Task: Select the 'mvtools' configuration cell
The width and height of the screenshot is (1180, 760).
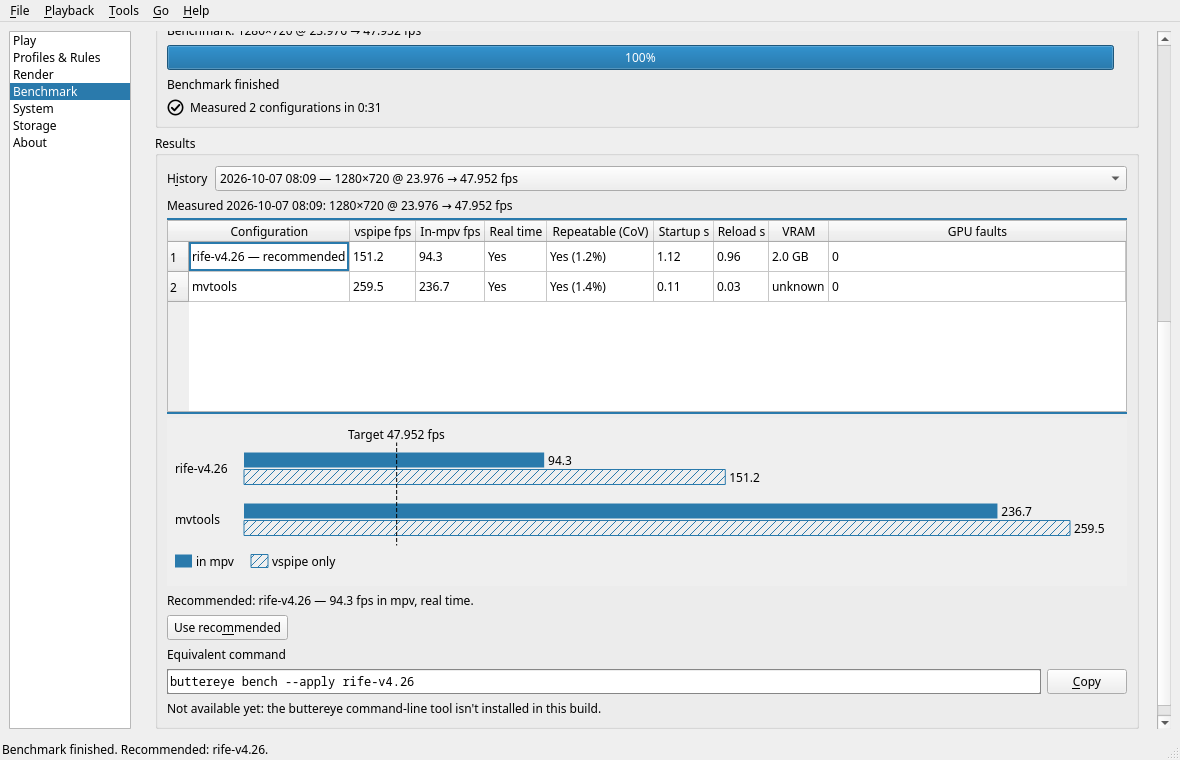Action: tap(269, 287)
